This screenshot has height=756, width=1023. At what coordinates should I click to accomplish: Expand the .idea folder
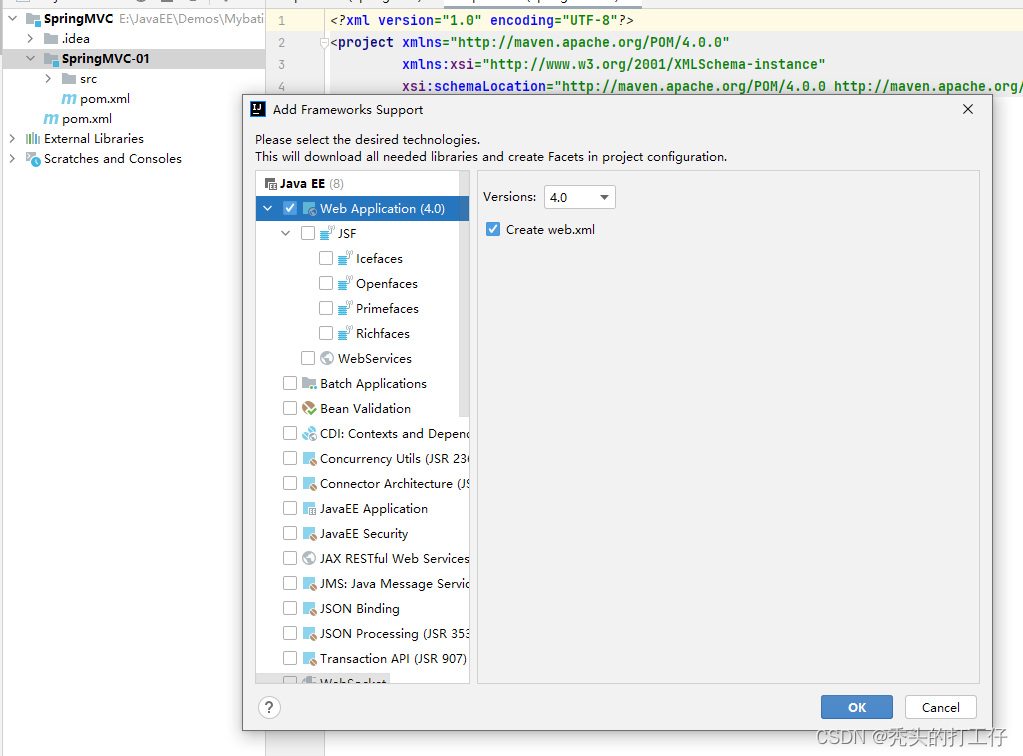tap(30, 38)
